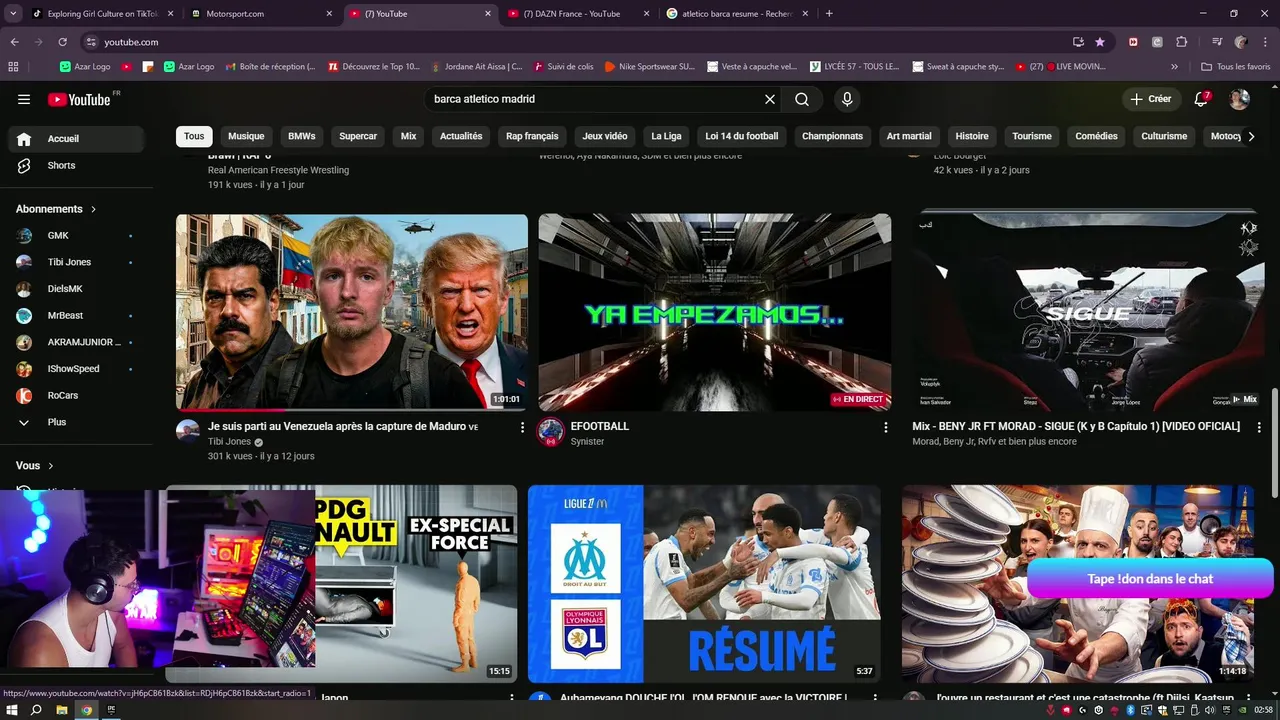1280x720 pixels.
Task: Open Chrome from the taskbar
Action: tap(87, 710)
